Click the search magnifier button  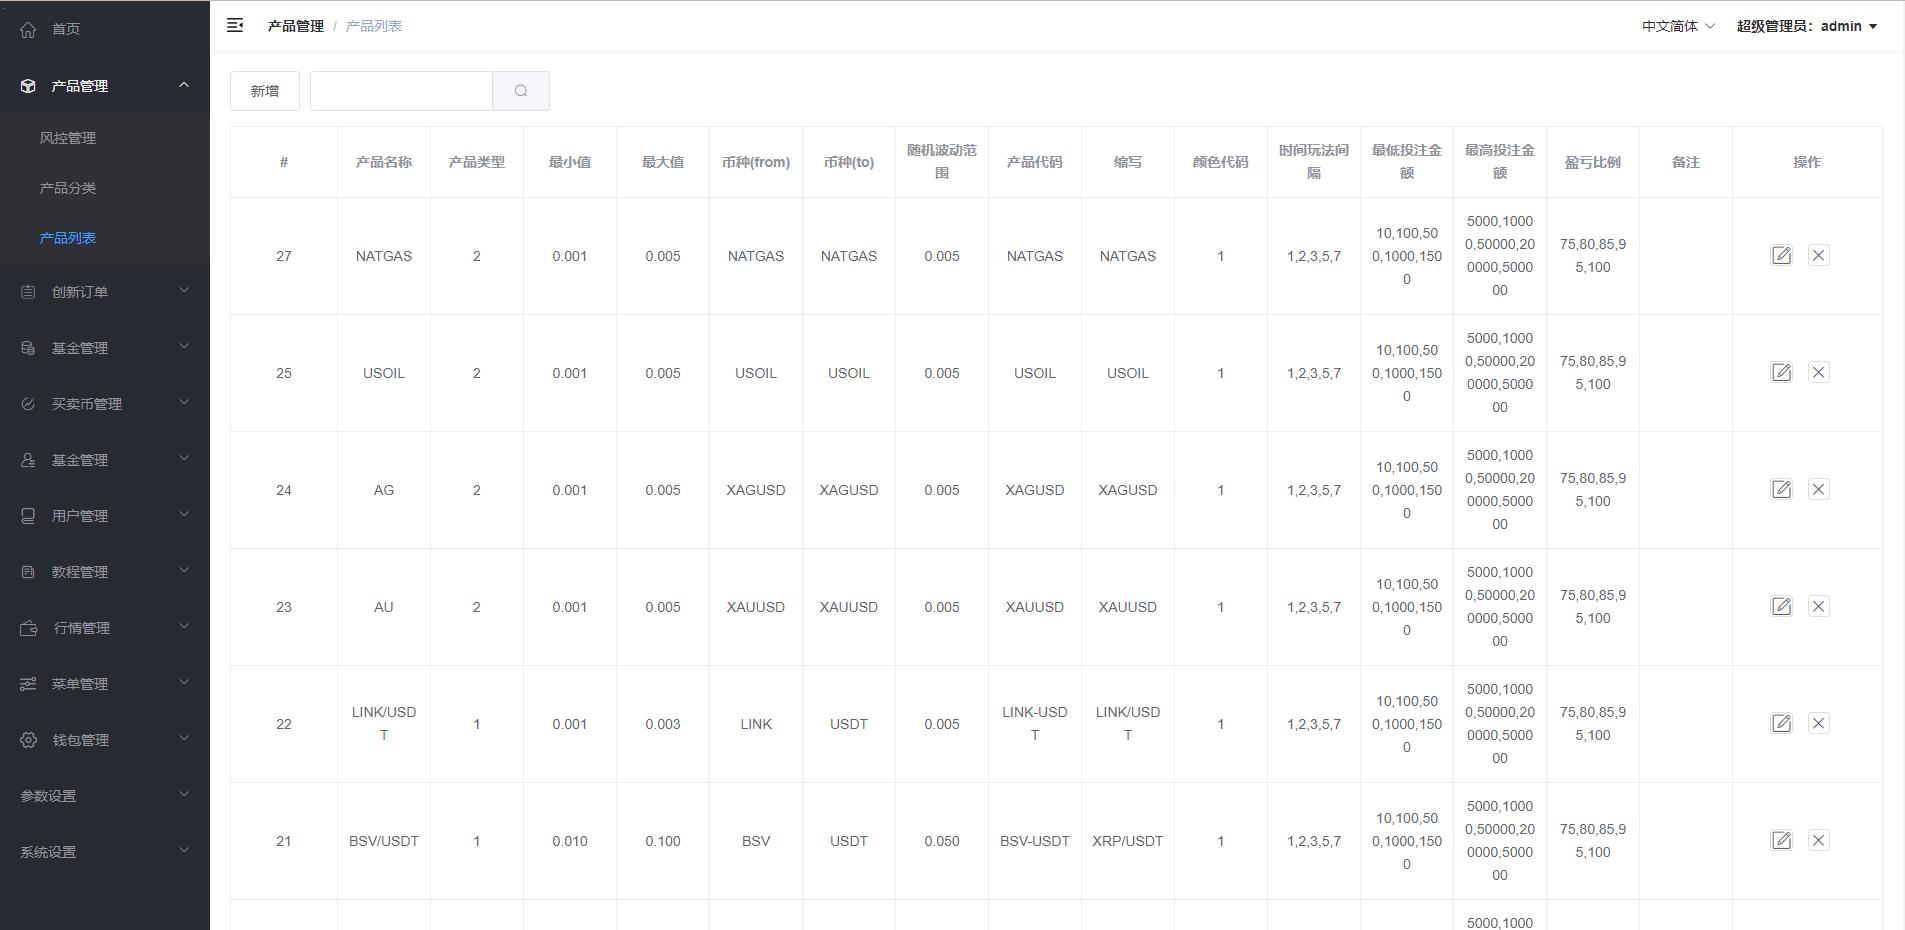(x=520, y=91)
